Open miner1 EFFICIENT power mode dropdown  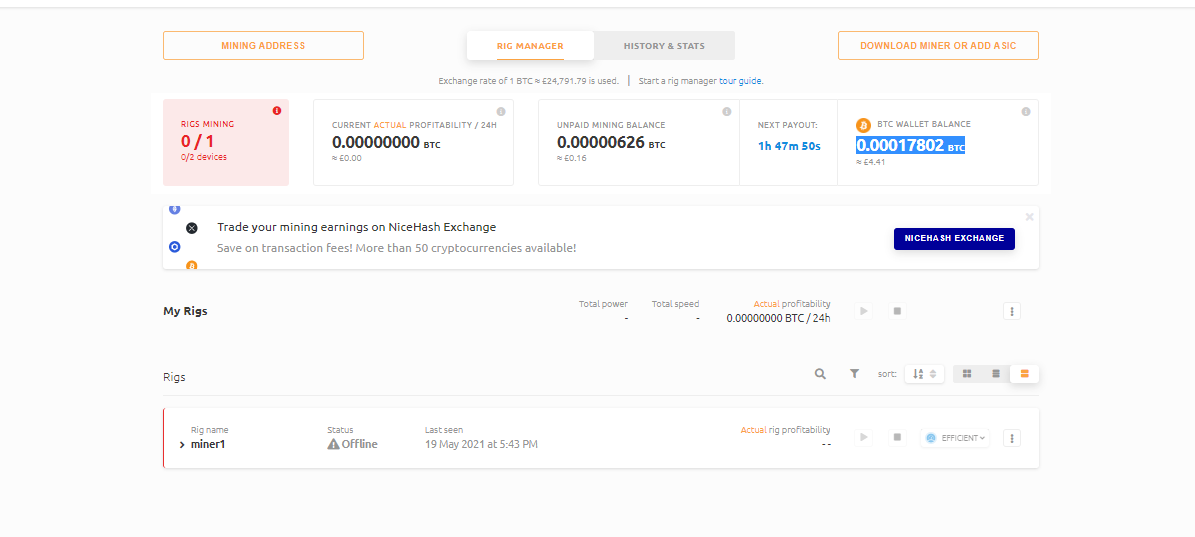pyautogui.click(x=955, y=438)
